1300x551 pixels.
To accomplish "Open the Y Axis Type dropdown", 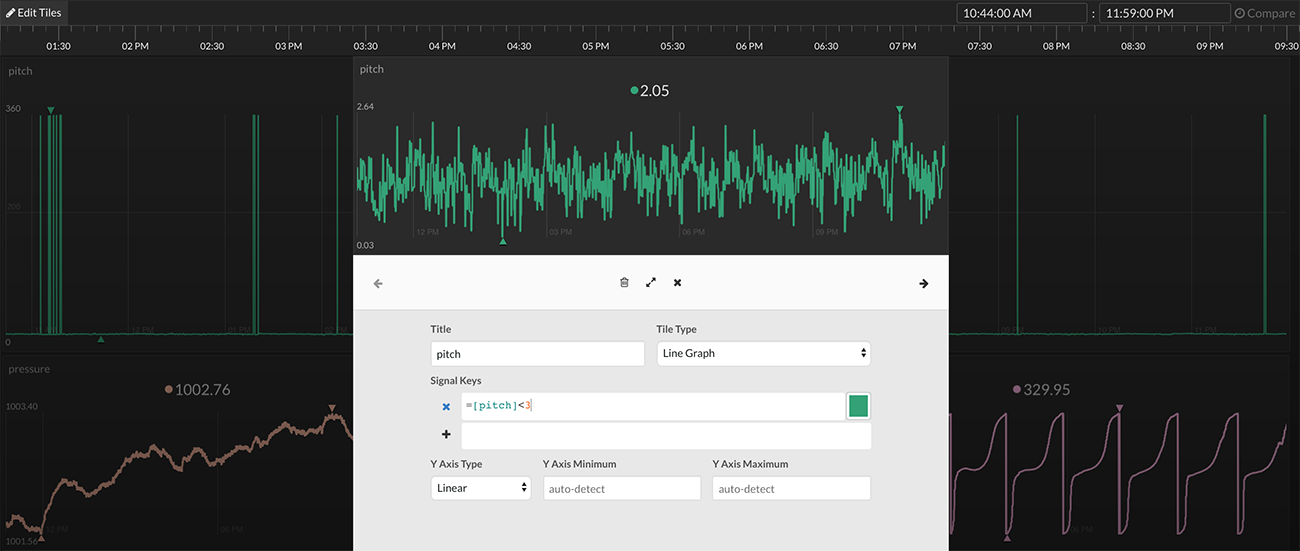I will (481, 488).
